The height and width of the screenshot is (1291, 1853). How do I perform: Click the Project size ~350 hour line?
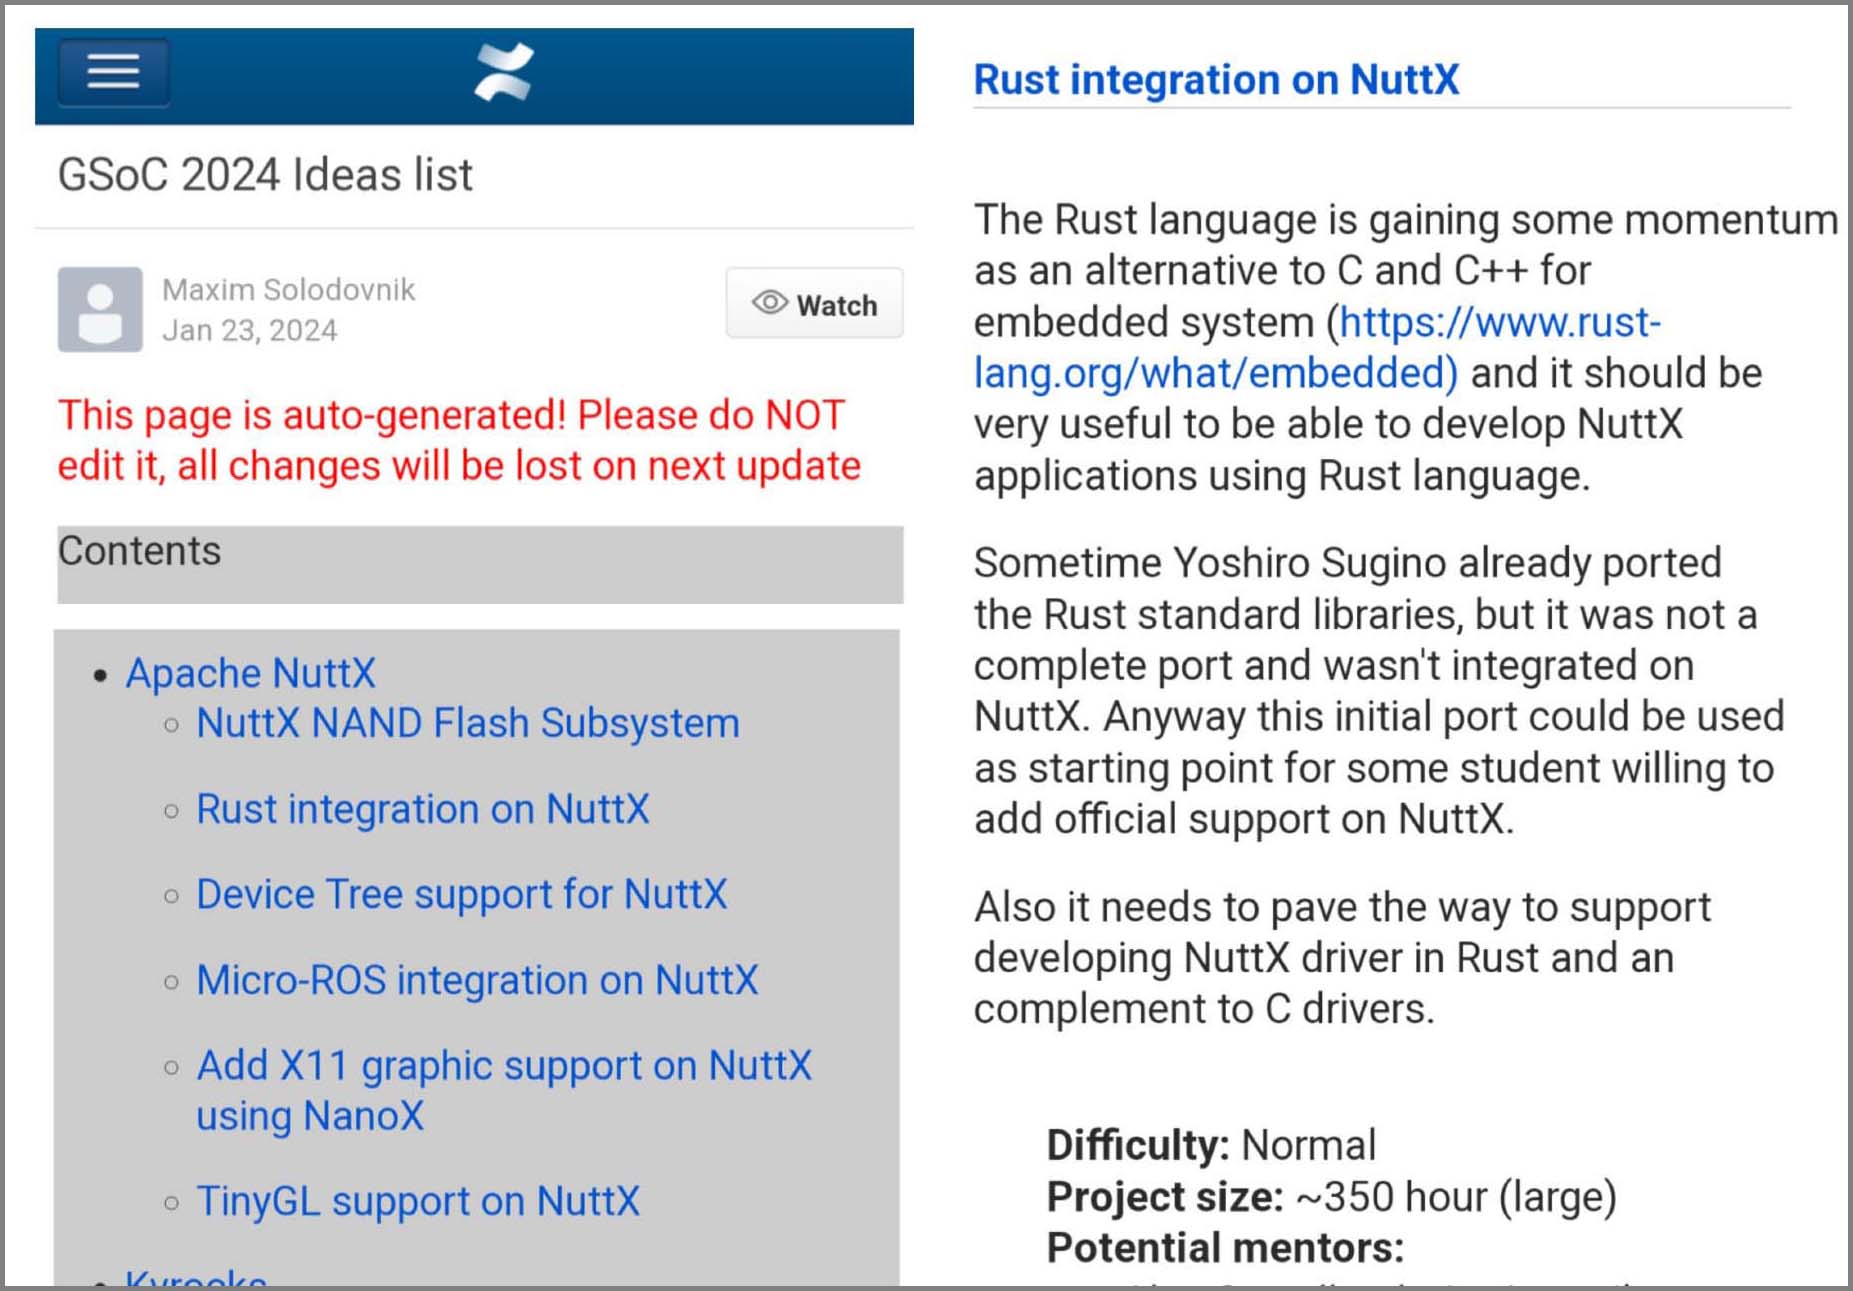coord(1331,1197)
